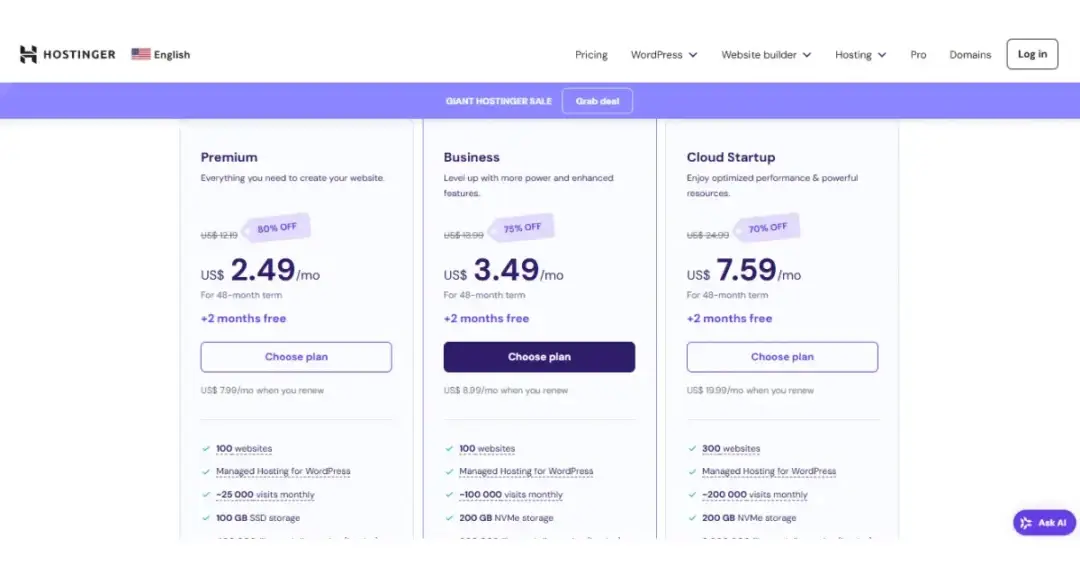Click the checkmark beside Business 200 GB NVMe storage
1080x565 pixels.
[449, 518]
